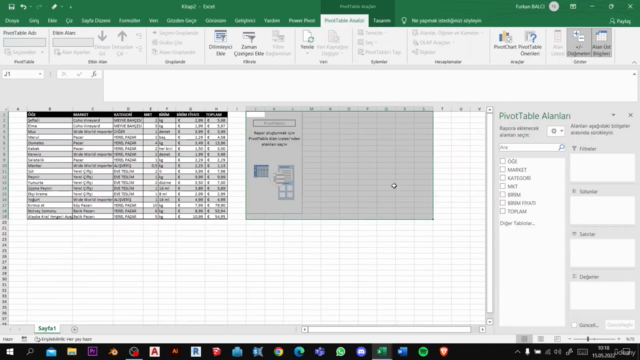Click zoom out minus button
This screenshot has width=640, height=360.
pyautogui.click(x=569, y=339)
